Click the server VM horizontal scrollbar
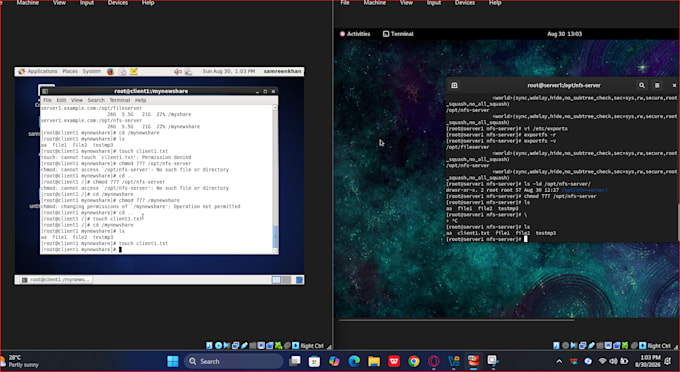 457,320
